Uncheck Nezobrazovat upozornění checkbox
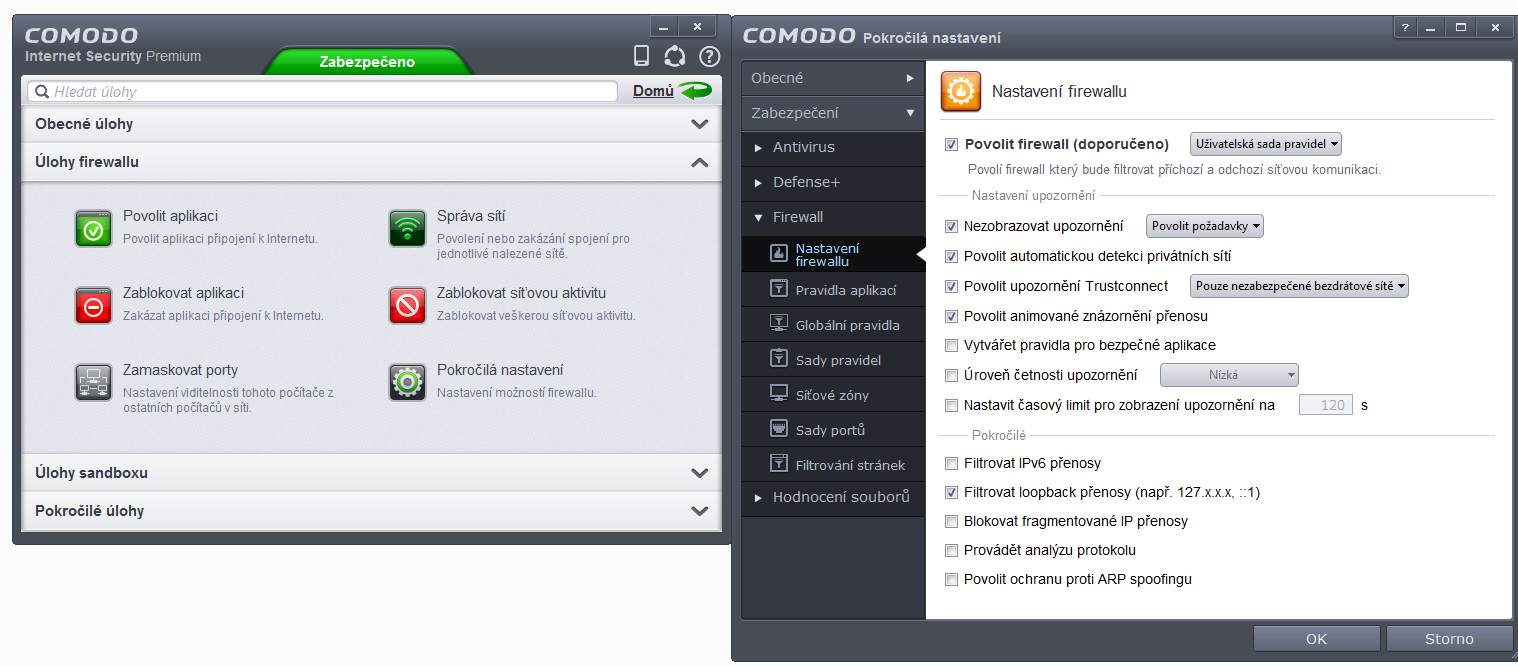 [x=952, y=227]
